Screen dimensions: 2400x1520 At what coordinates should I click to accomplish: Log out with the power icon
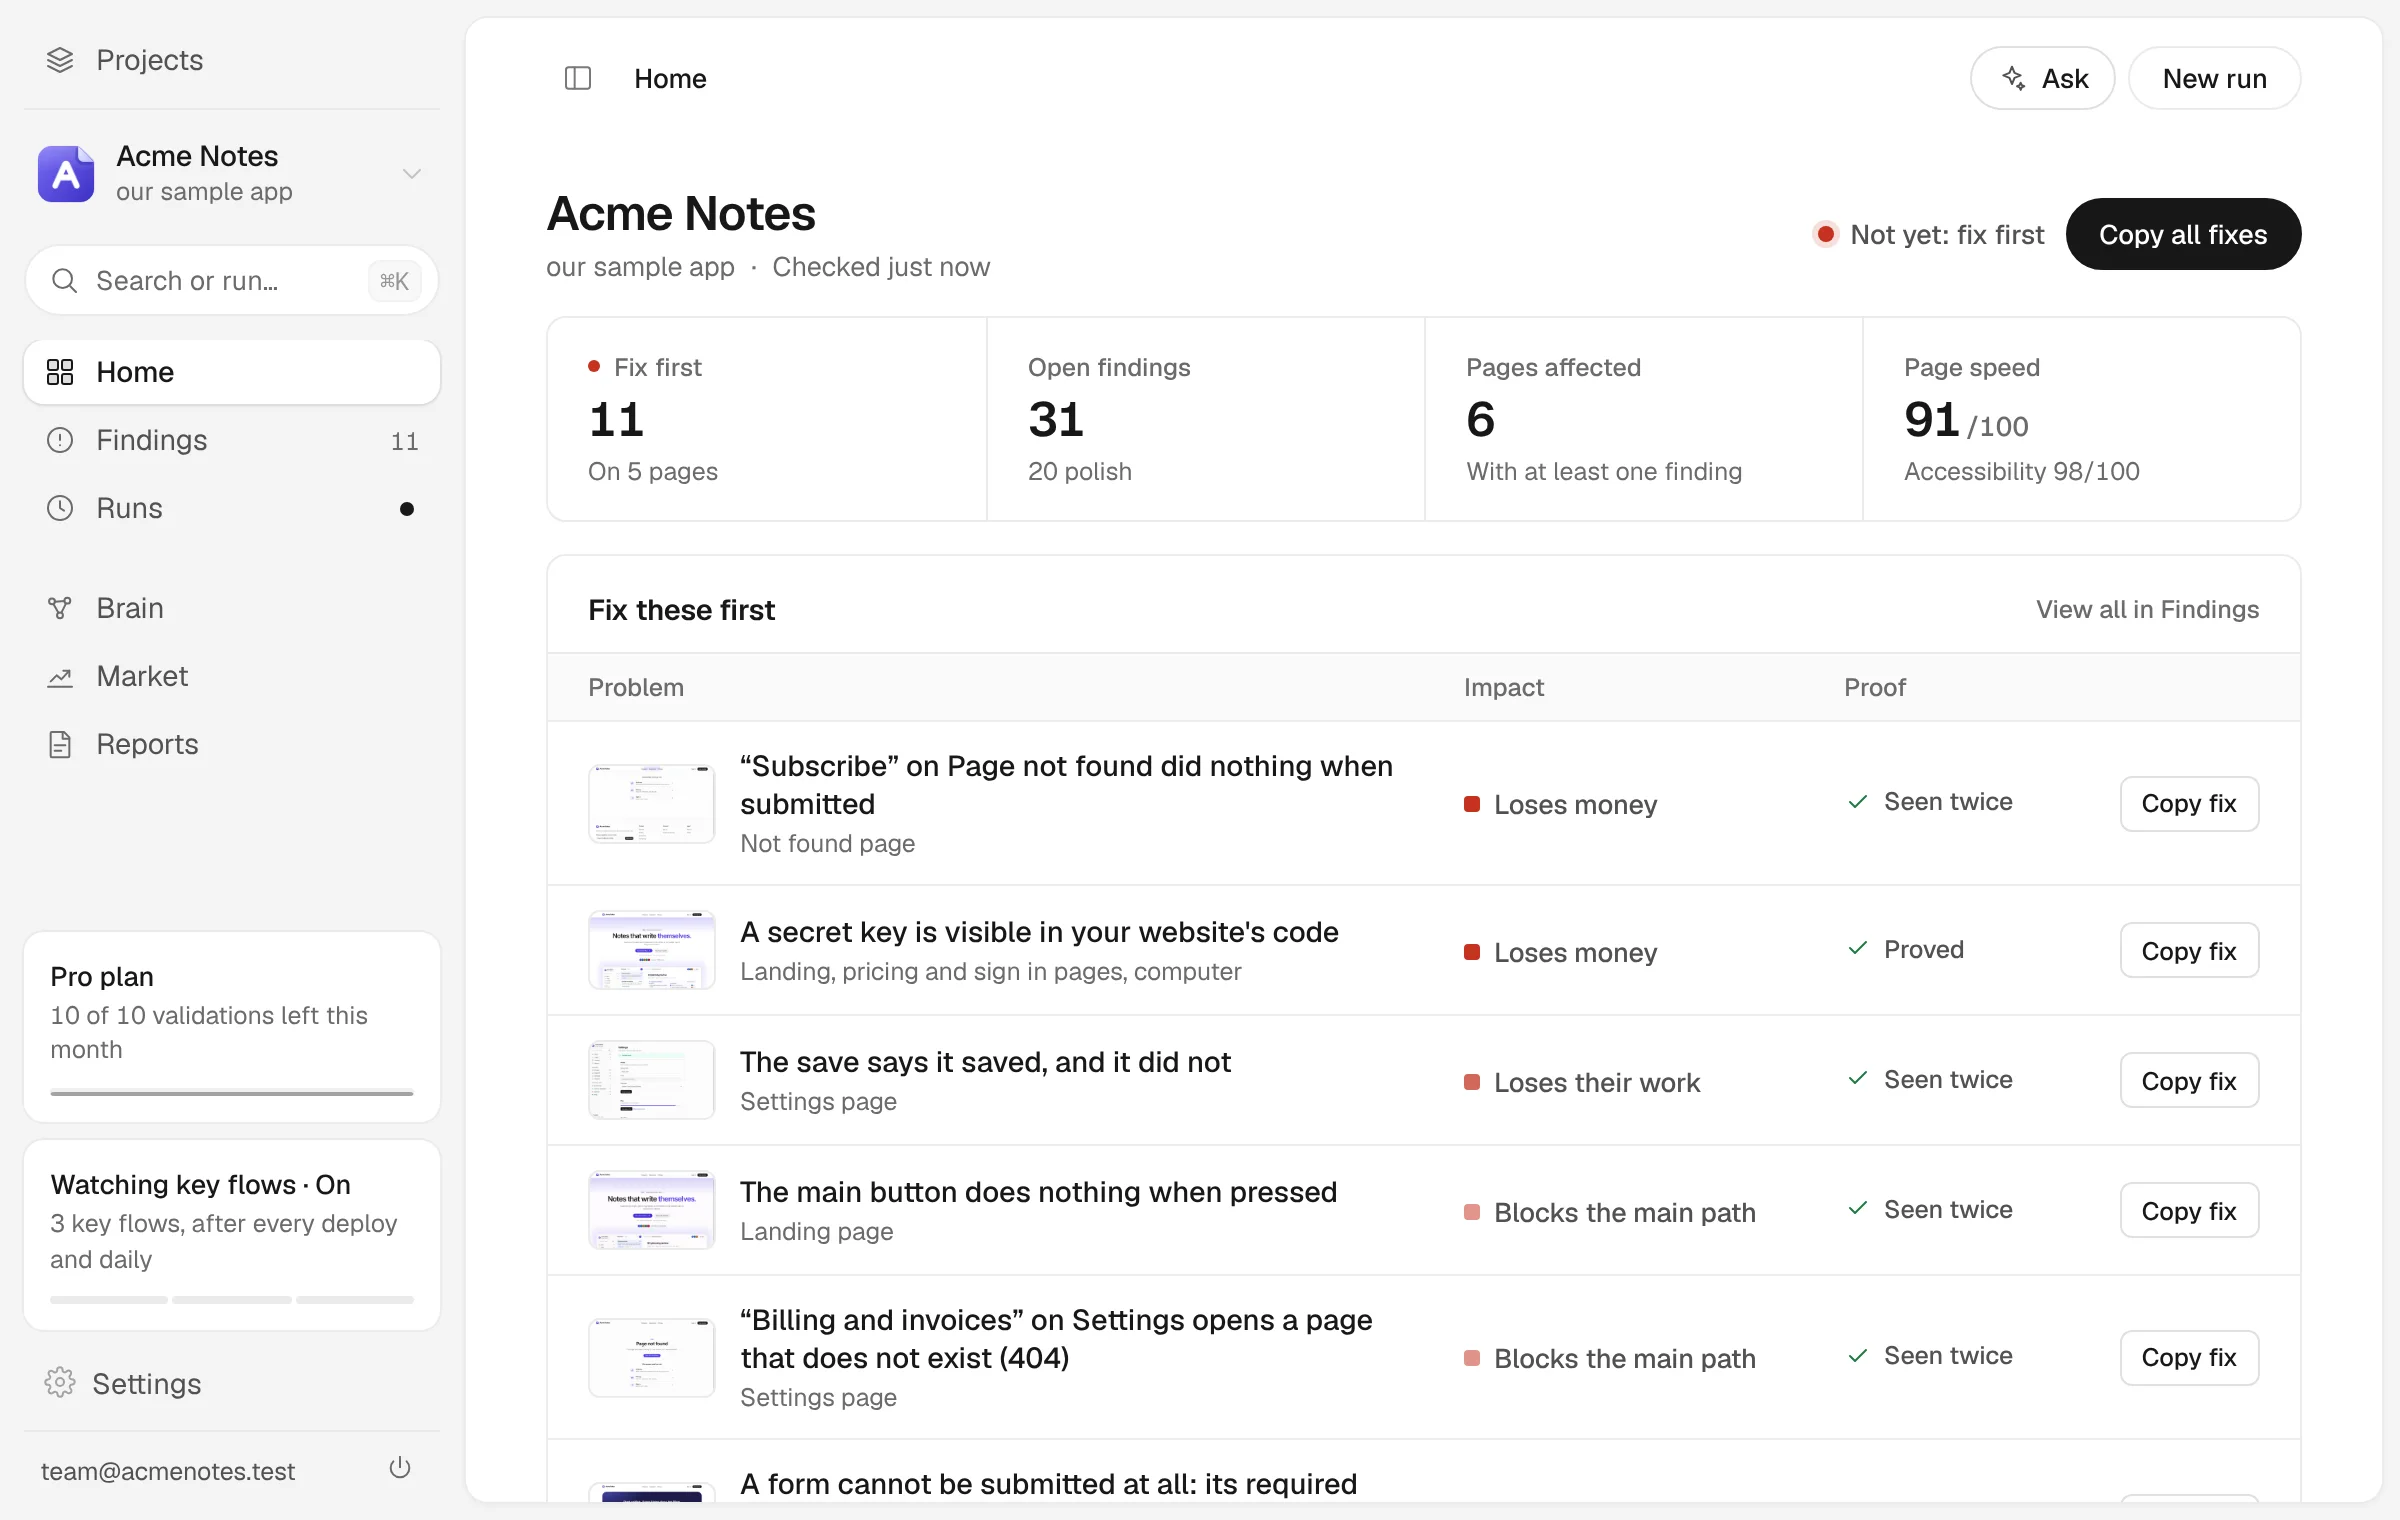point(400,1469)
